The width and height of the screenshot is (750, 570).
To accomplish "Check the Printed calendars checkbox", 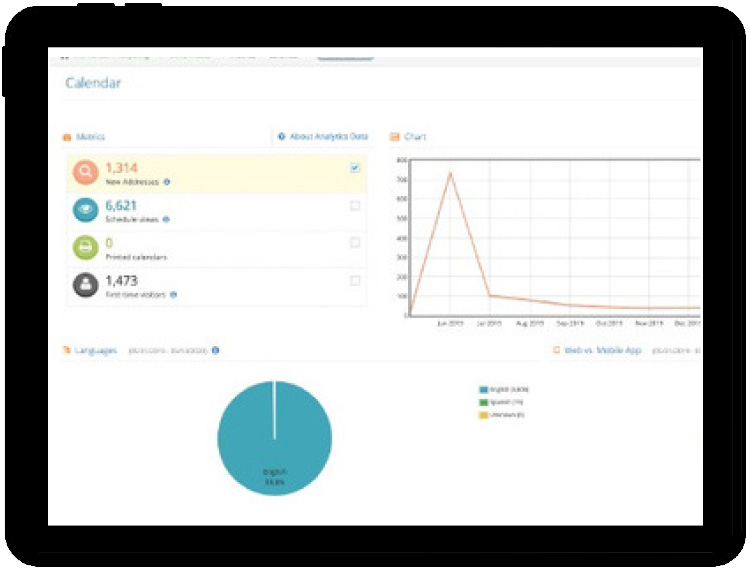I will tap(355, 243).
